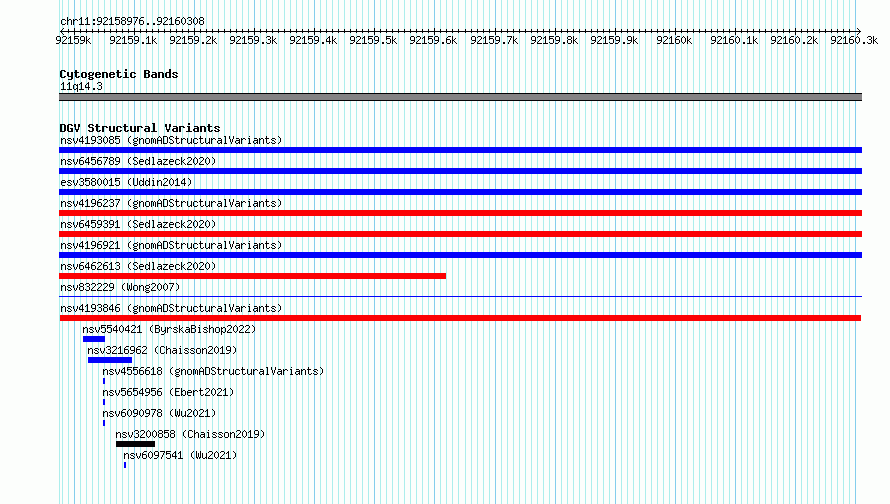Click the blue bar under nsv3216962
890x504 pixels.
(x=110, y=360)
